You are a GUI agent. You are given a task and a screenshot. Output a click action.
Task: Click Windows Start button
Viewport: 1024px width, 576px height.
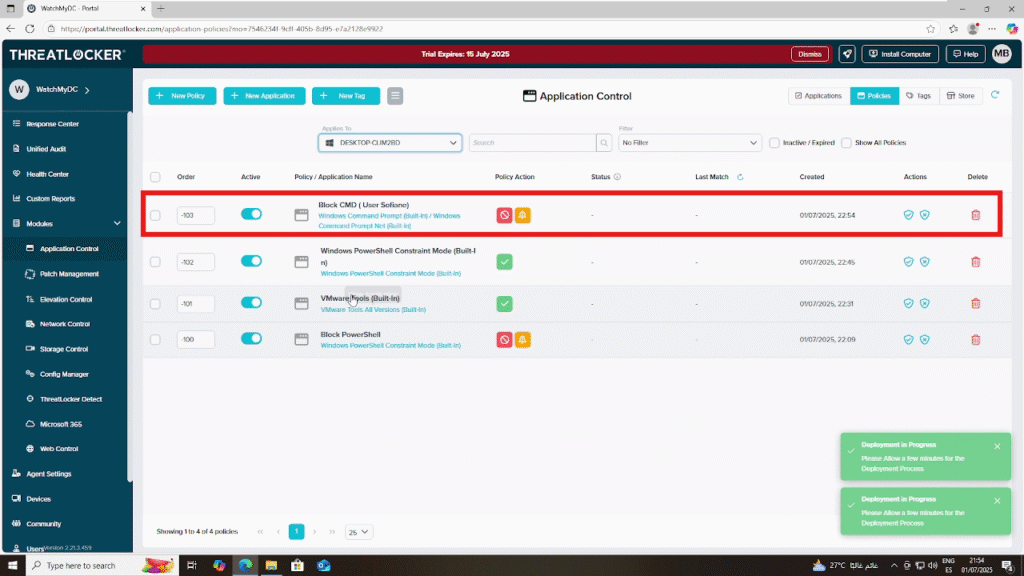12,566
